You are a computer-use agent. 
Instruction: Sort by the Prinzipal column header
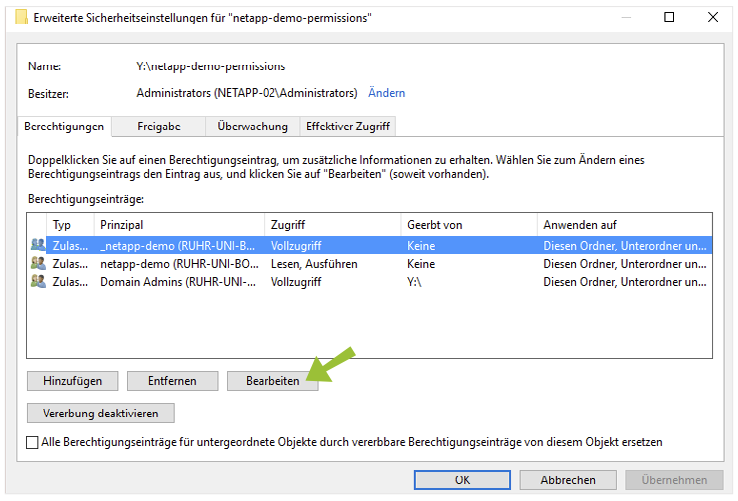(179, 225)
